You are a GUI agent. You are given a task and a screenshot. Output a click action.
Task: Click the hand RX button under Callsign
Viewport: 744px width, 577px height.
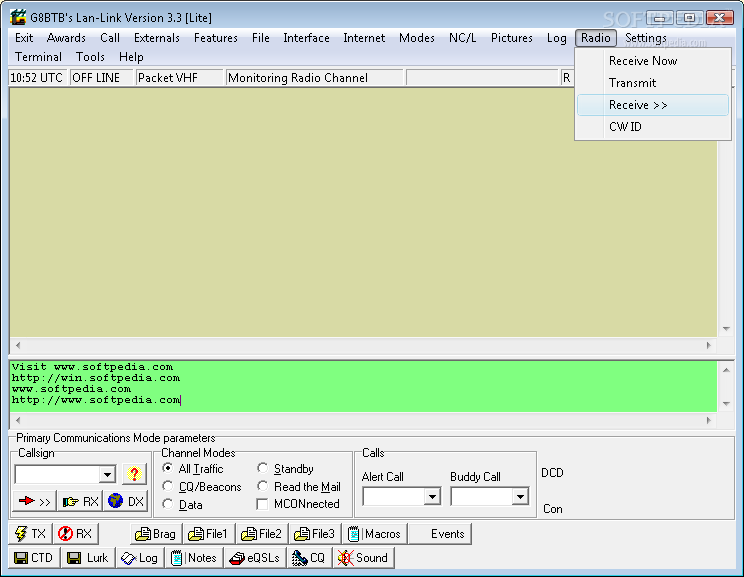(80, 501)
